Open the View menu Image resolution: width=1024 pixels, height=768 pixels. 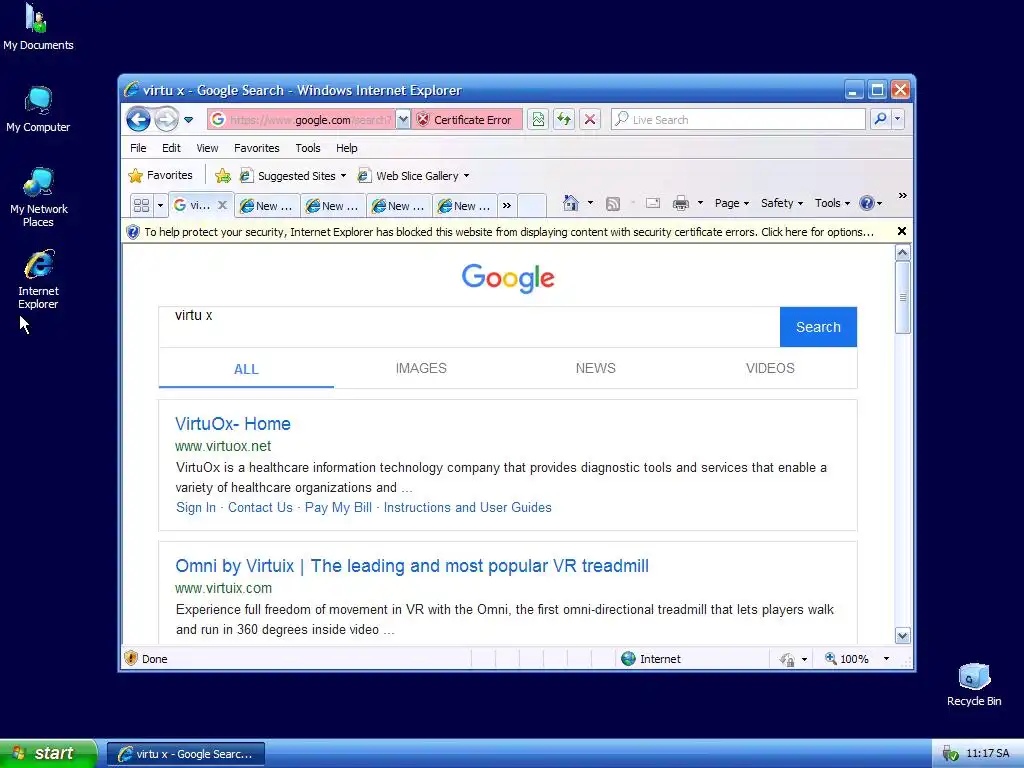tap(207, 148)
